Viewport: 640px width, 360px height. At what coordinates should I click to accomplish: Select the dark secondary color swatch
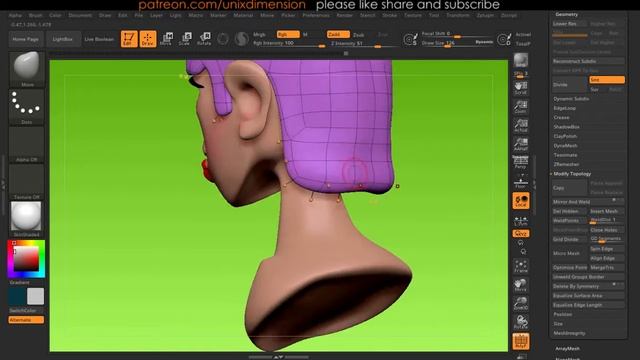[17, 296]
